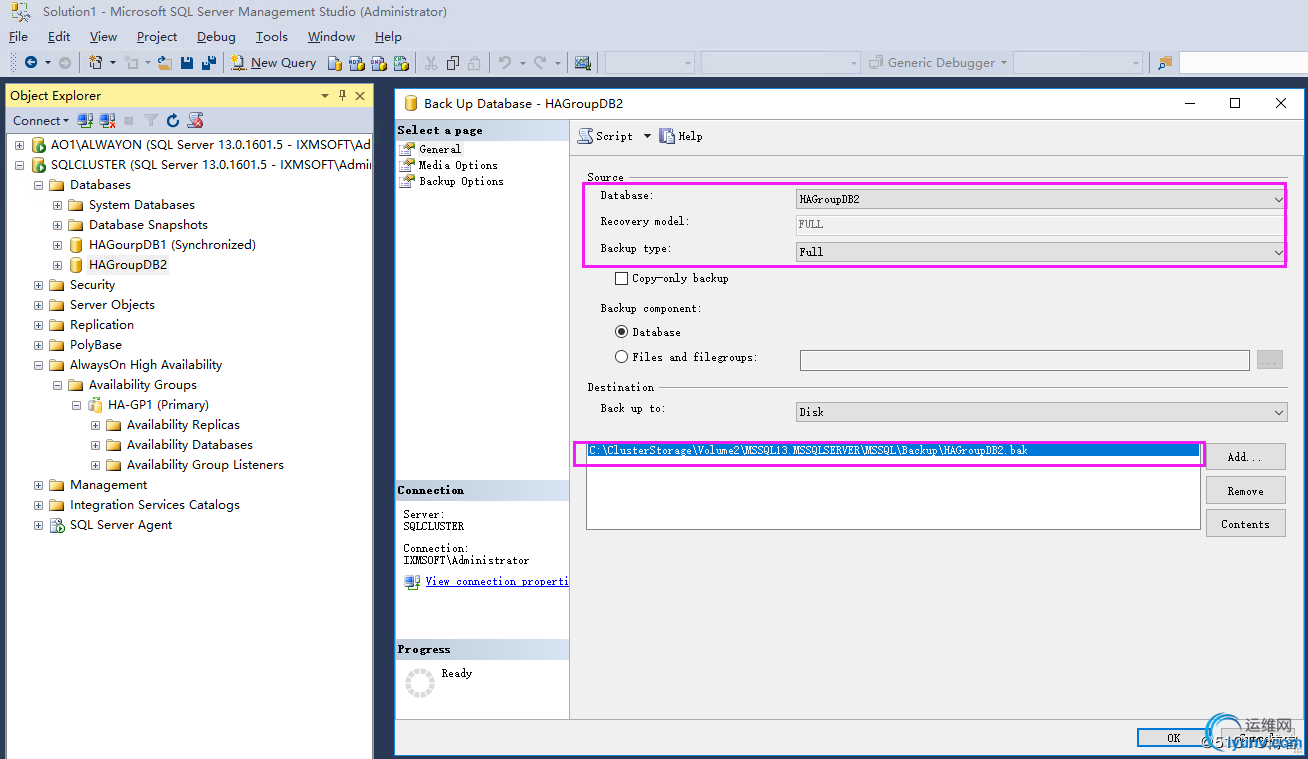Click the Activity Monitor toolbar icon
The image size is (1308, 759).
tap(582, 63)
